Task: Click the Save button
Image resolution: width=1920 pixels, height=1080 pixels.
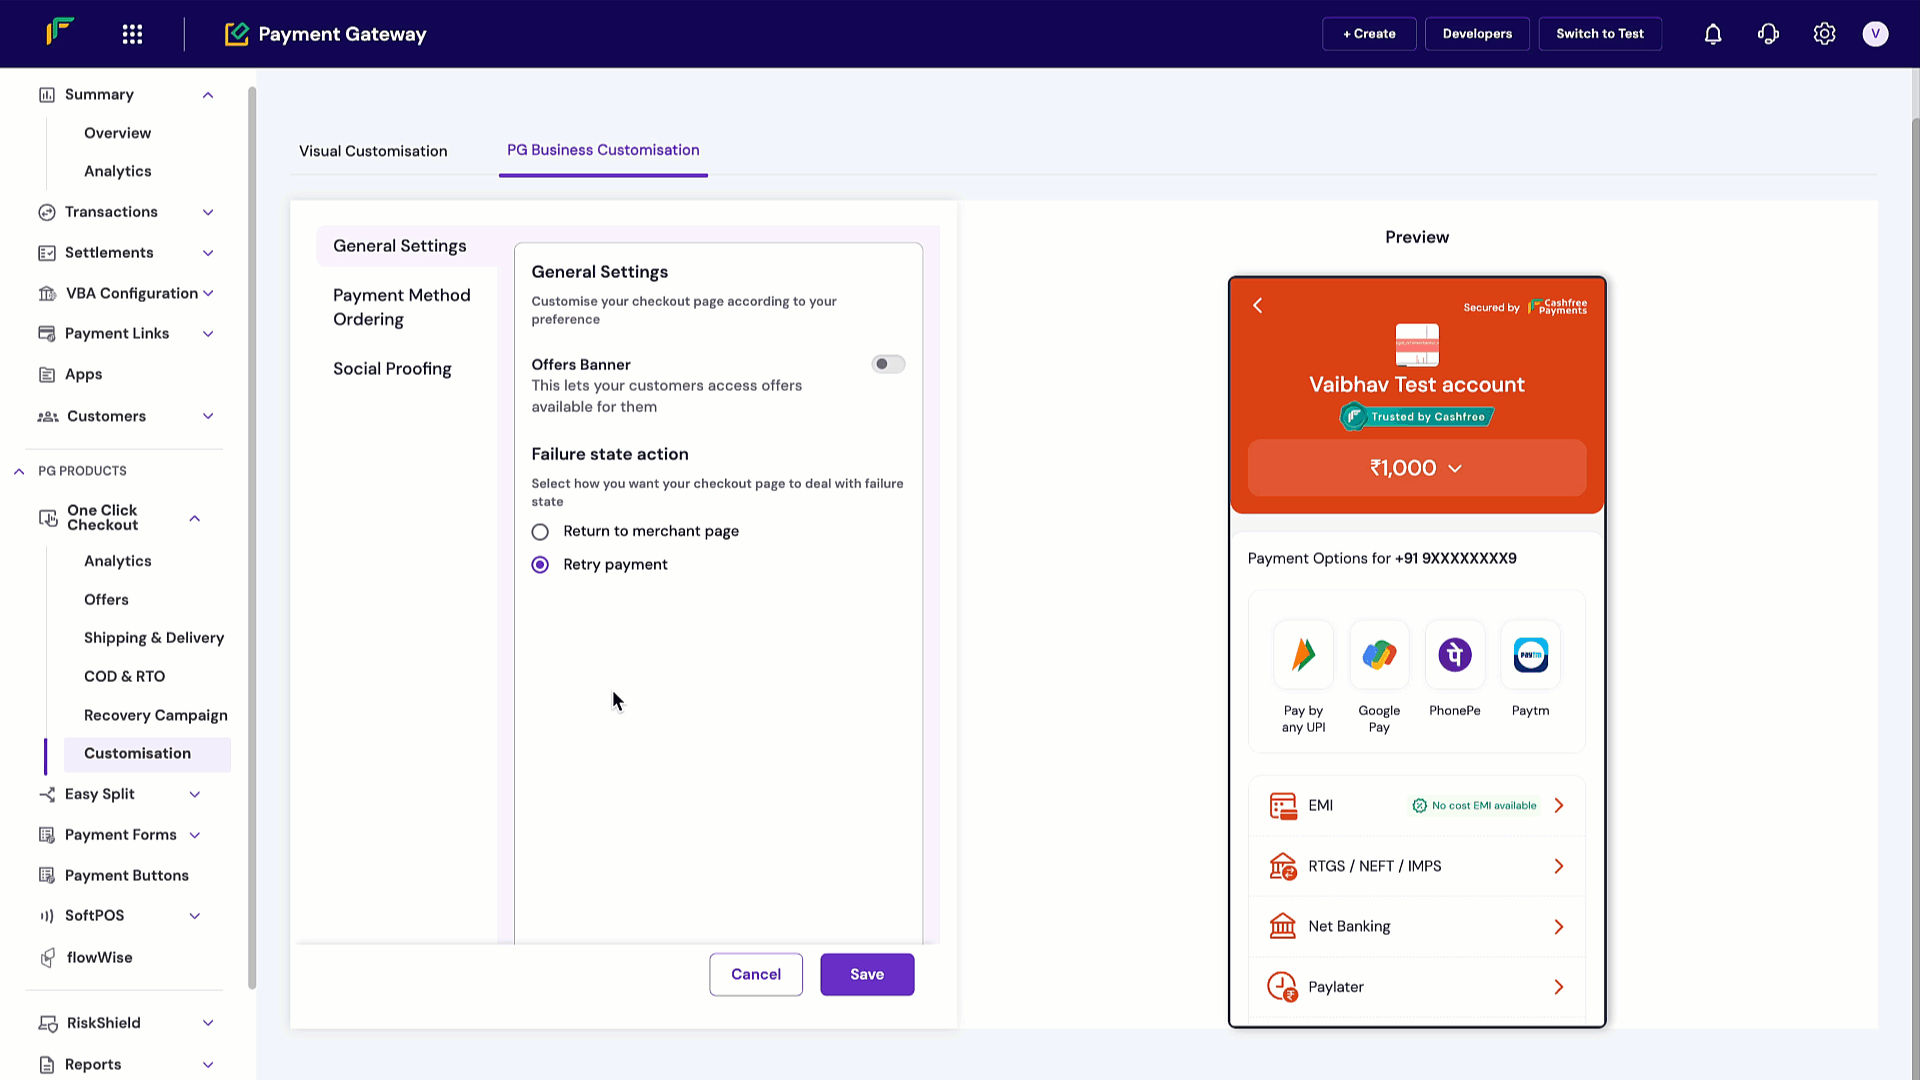Action: [x=866, y=974]
